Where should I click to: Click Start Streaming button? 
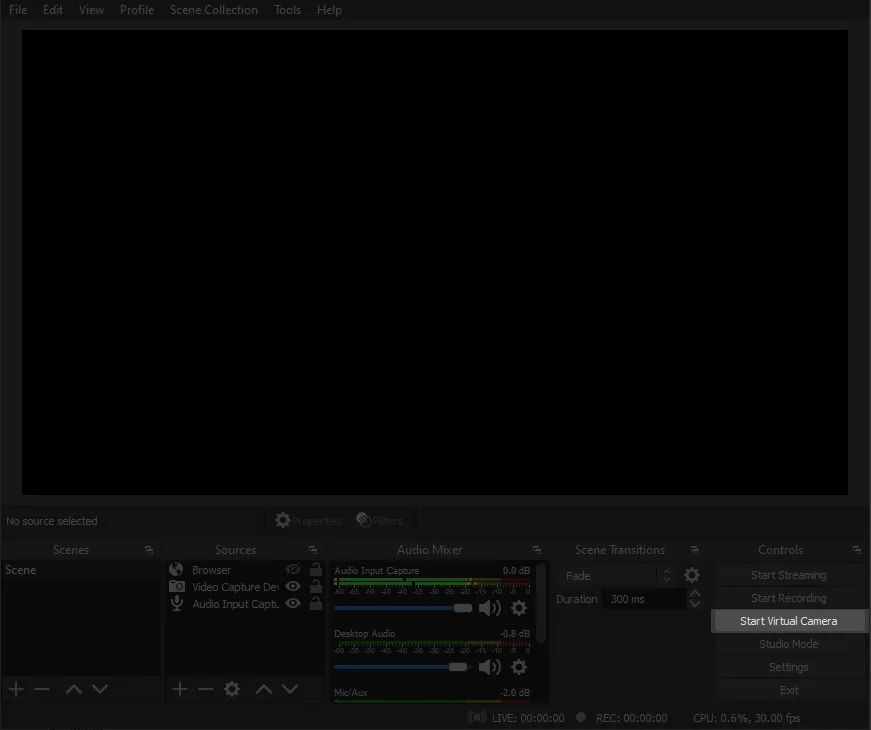[788, 575]
